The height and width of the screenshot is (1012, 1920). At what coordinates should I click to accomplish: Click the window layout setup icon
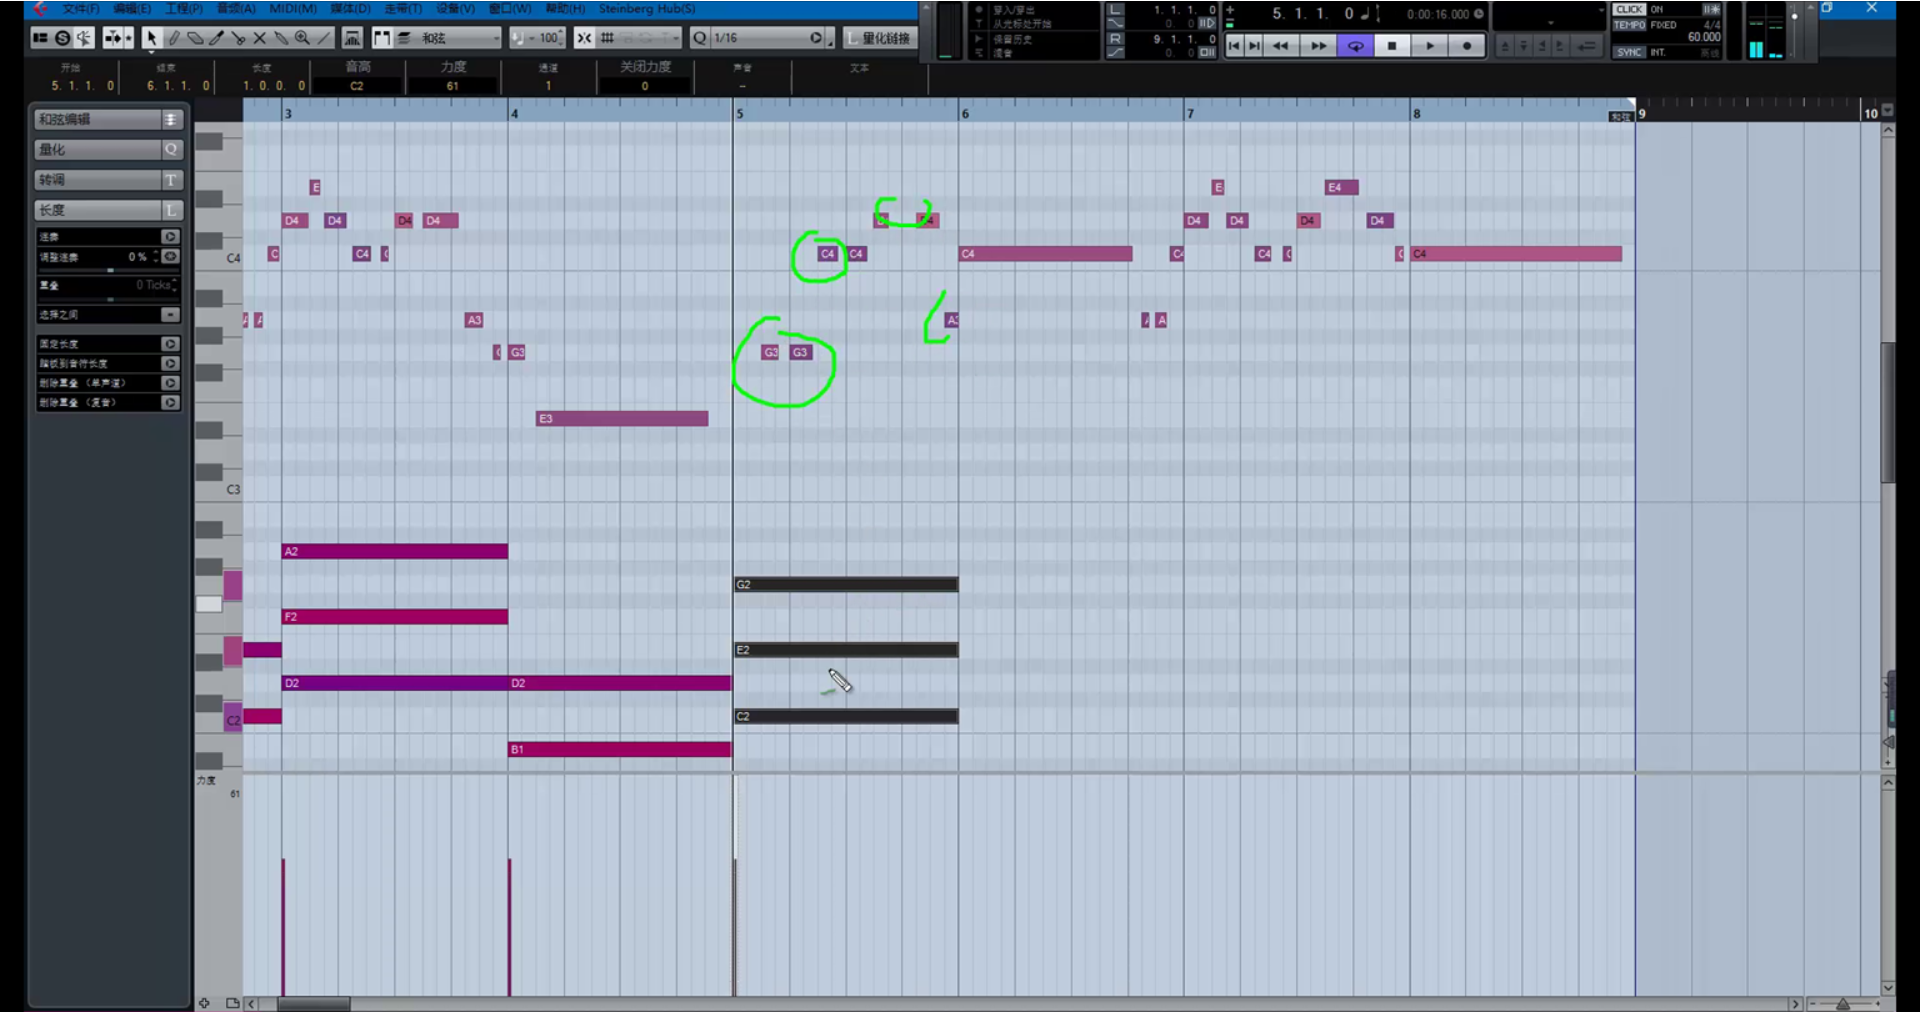coord(40,38)
